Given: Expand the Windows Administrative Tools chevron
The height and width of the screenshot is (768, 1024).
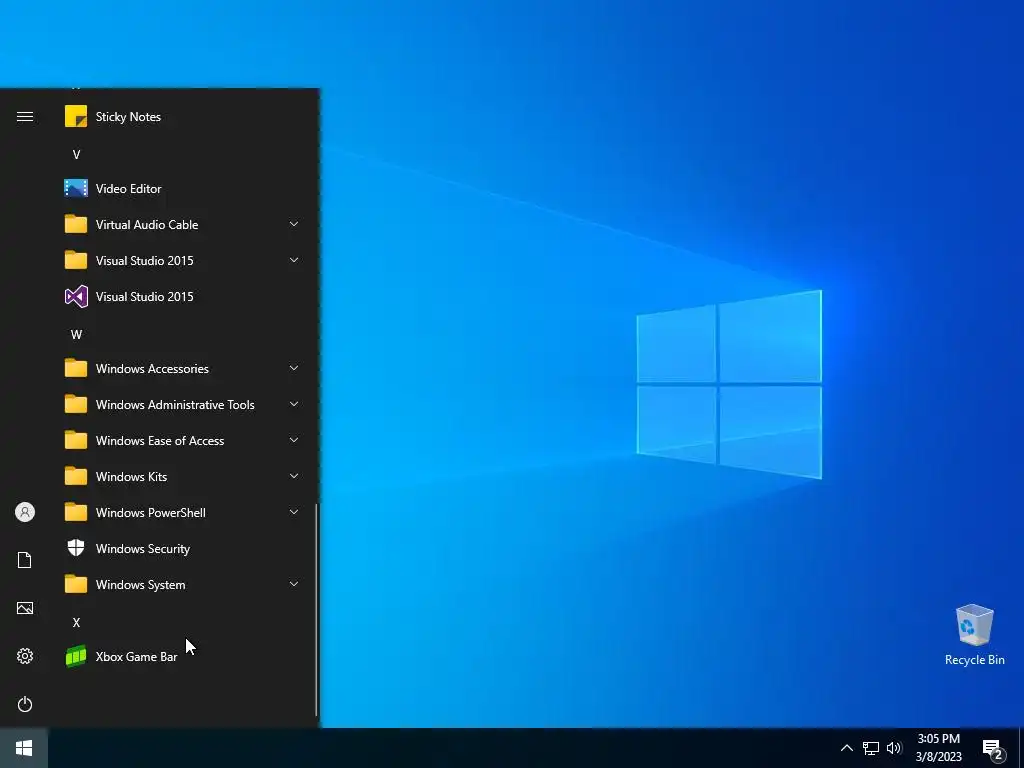Looking at the screenshot, I should (294, 404).
